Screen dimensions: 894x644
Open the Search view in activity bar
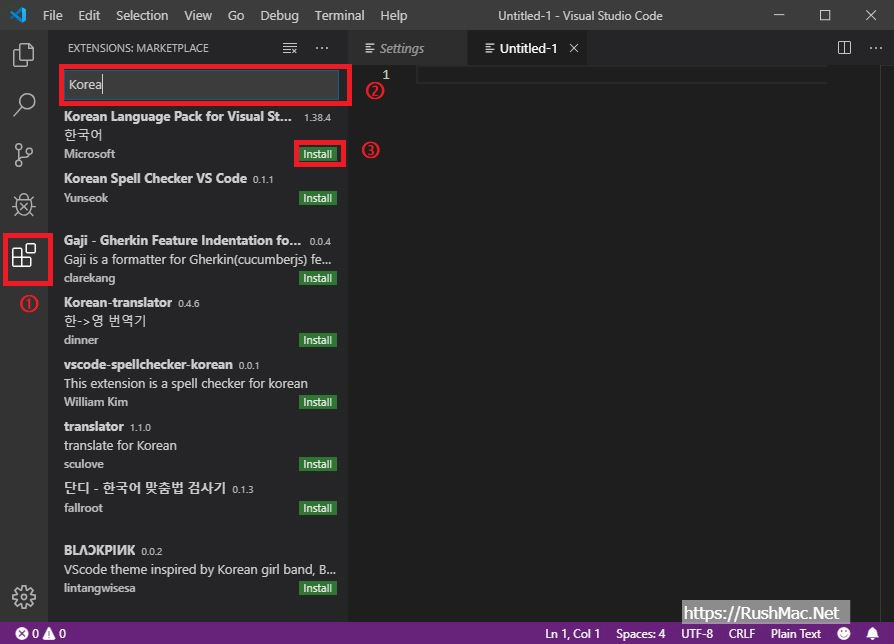coord(23,105)
